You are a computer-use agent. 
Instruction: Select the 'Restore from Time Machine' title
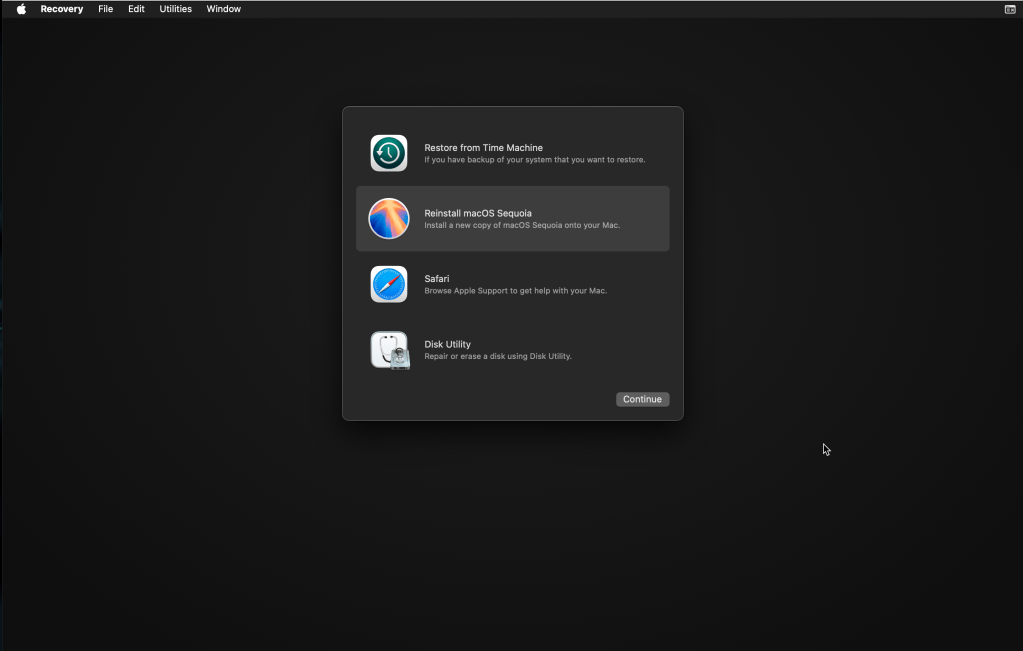pos(483,148)
